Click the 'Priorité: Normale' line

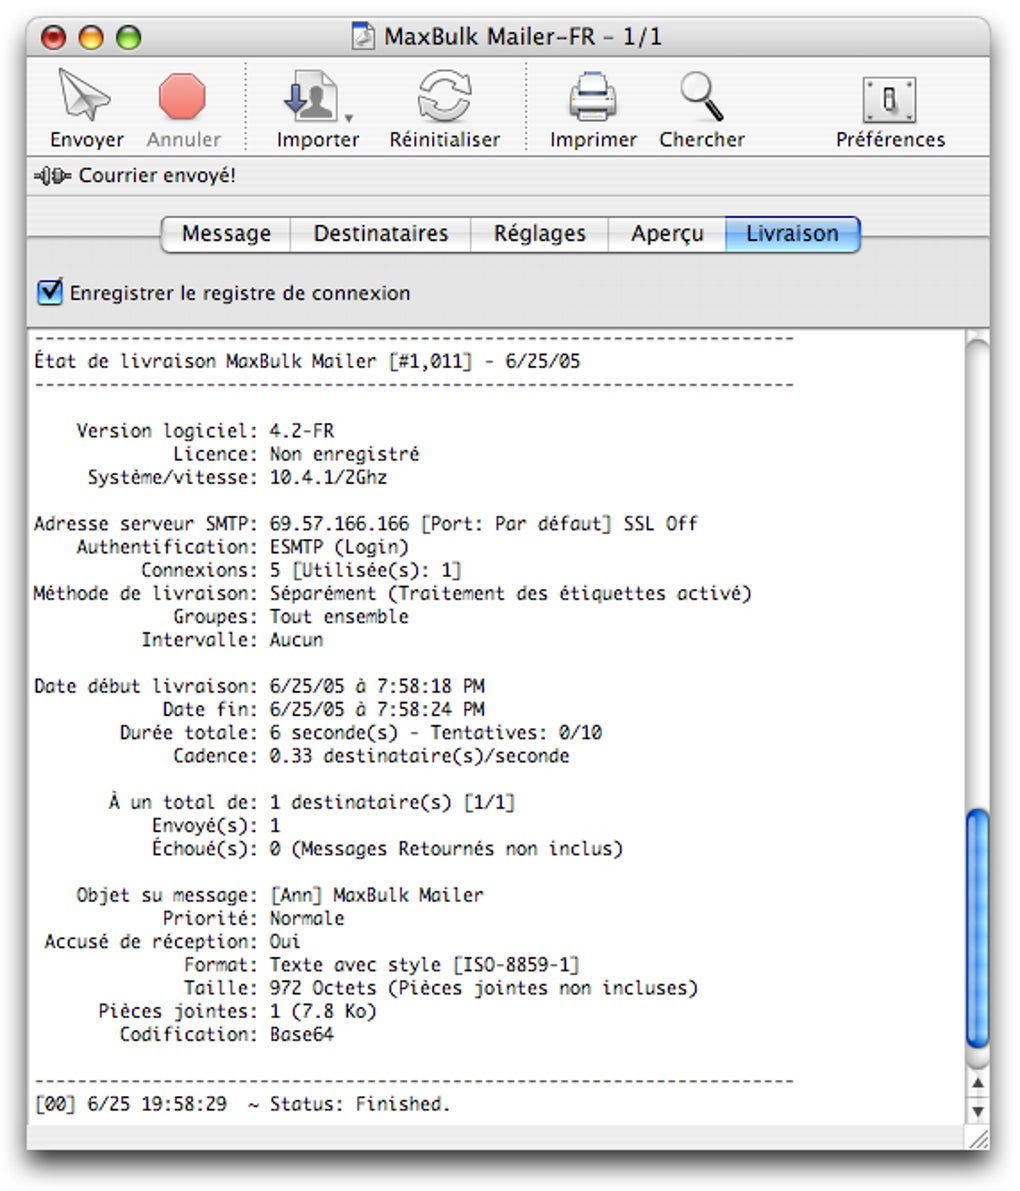click(x=253, y=918)
